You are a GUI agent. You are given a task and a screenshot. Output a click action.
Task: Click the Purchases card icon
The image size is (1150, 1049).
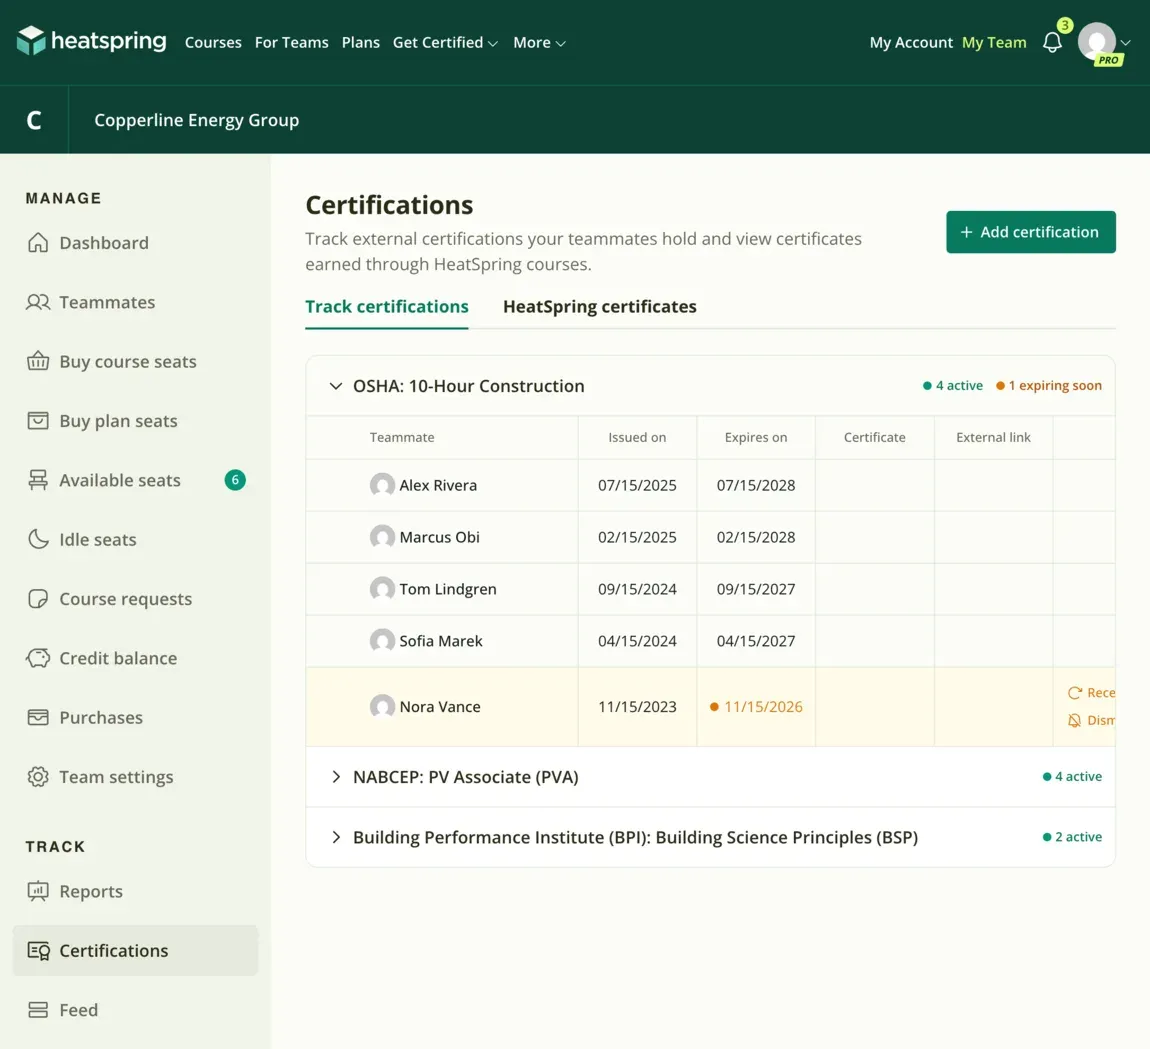point(38,717)
